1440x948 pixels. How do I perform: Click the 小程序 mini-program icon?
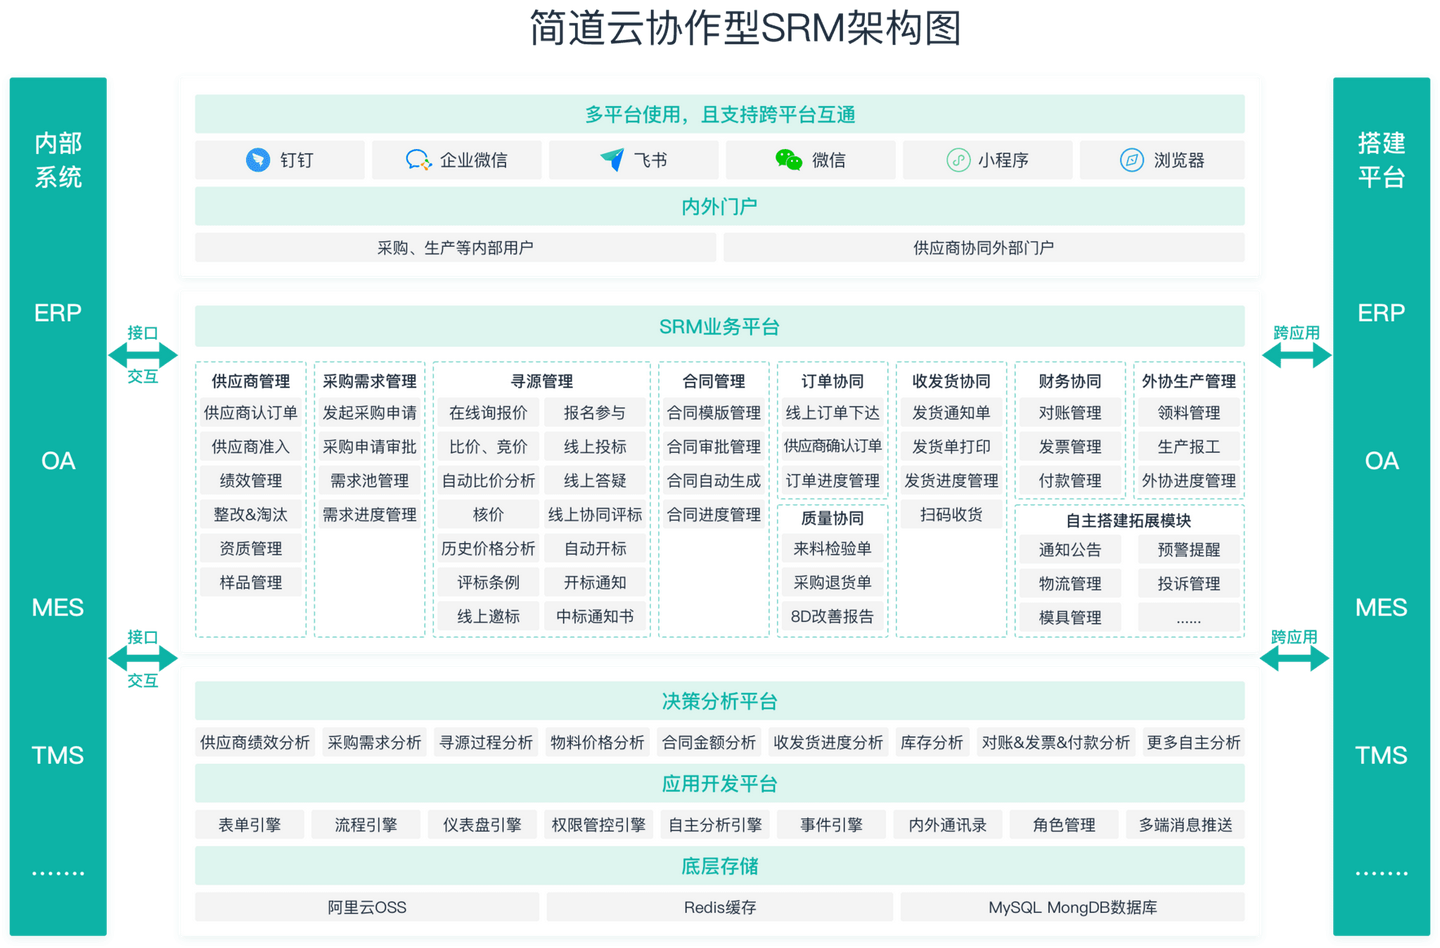(958, 160)
